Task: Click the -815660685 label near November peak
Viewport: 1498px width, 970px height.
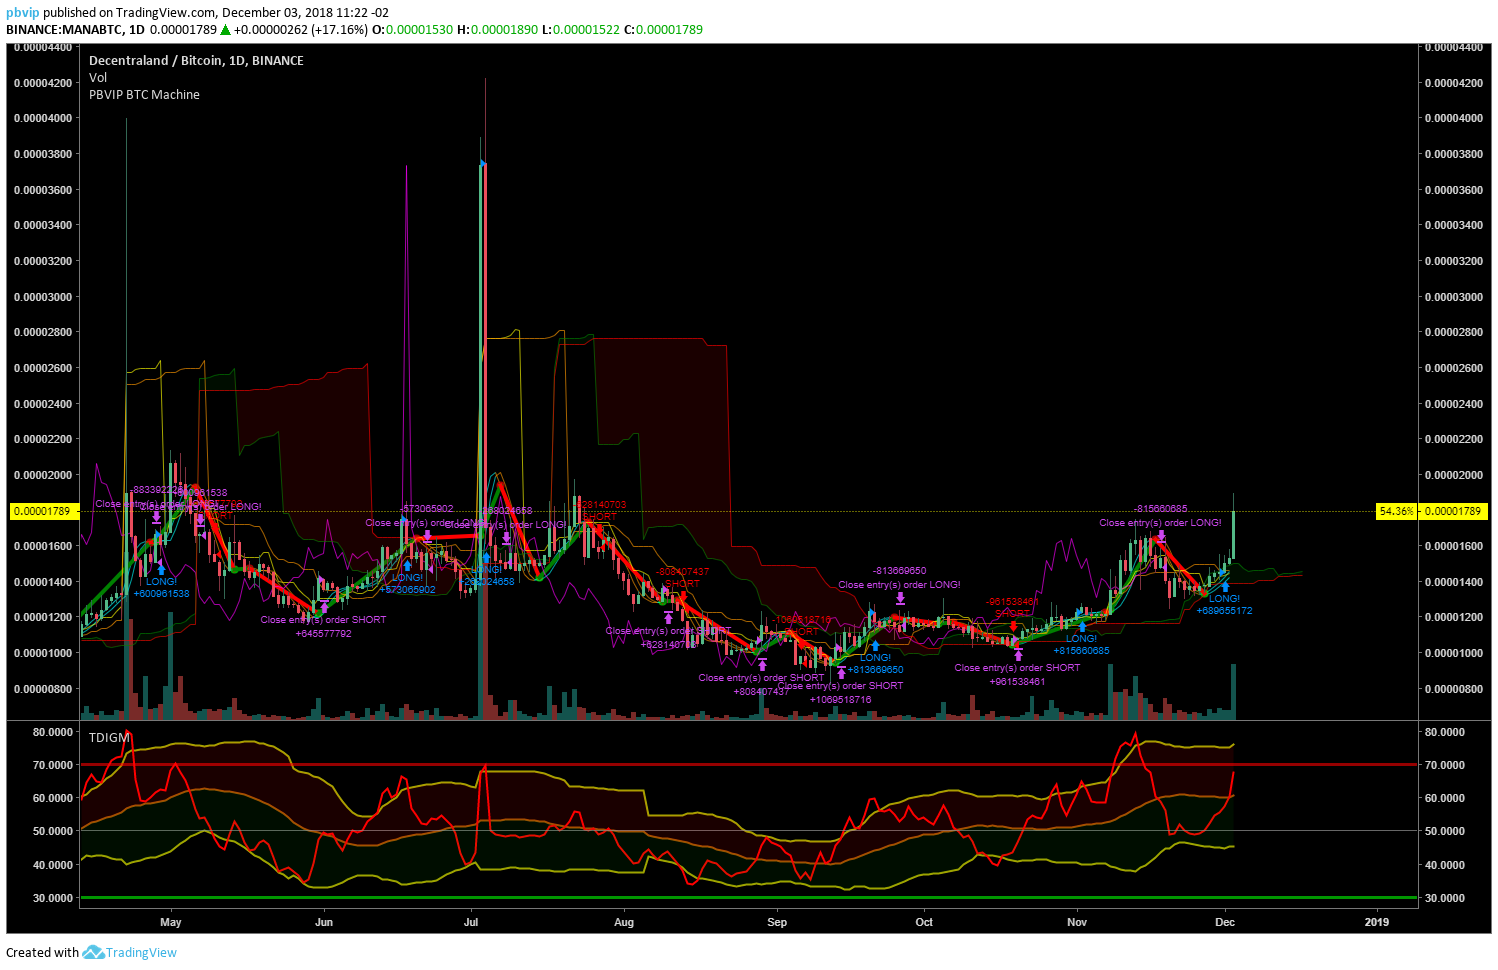Action: (x=1161, y=509)
